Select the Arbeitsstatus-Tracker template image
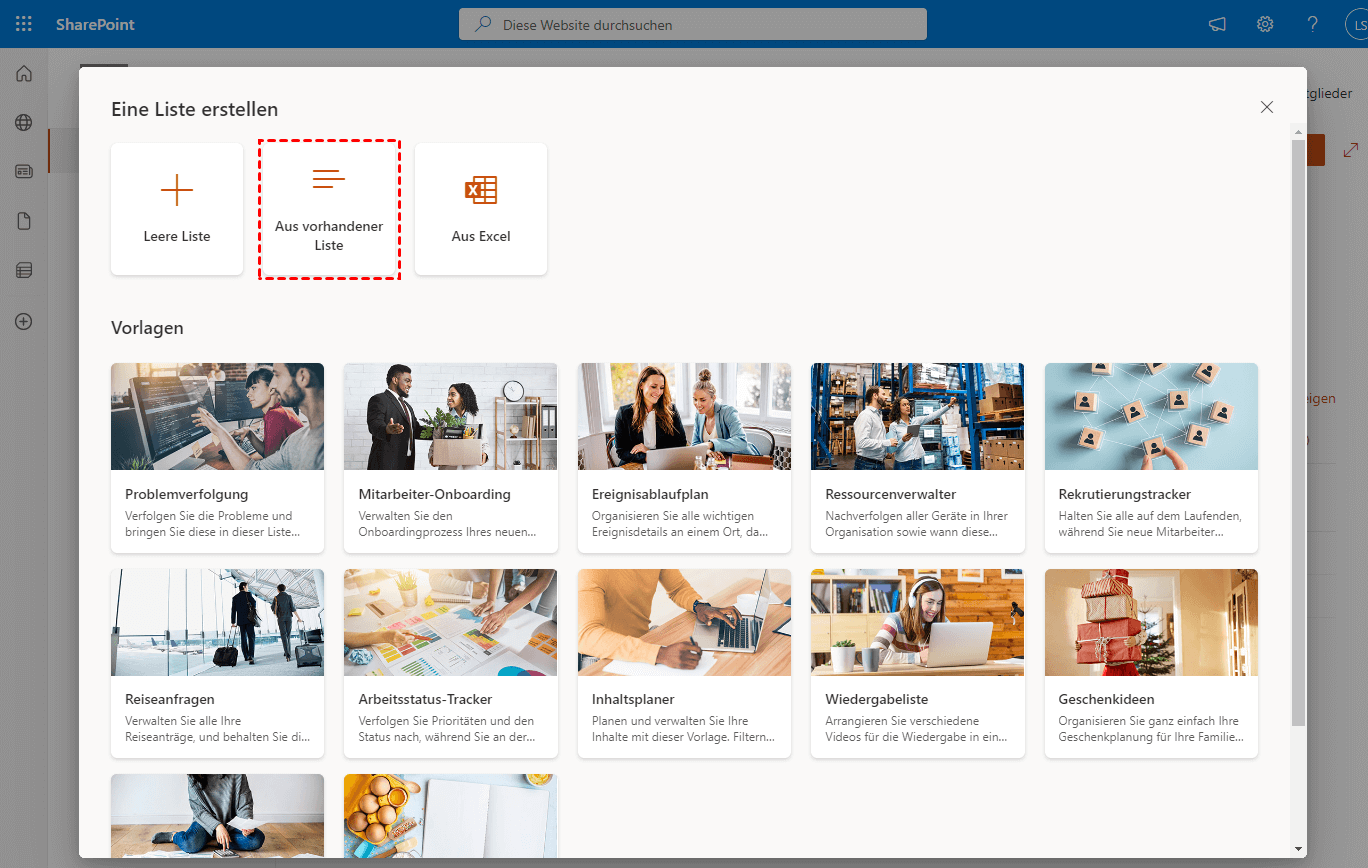The width and height of the screenshot is (1368, 868). click(451, 622)
